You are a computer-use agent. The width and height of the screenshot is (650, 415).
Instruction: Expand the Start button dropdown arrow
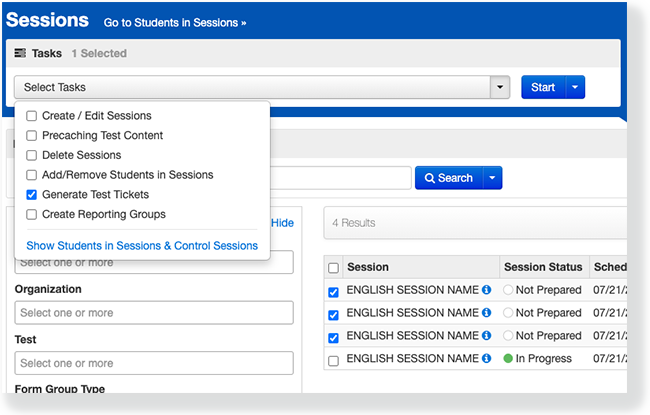(x=575, y=88)
